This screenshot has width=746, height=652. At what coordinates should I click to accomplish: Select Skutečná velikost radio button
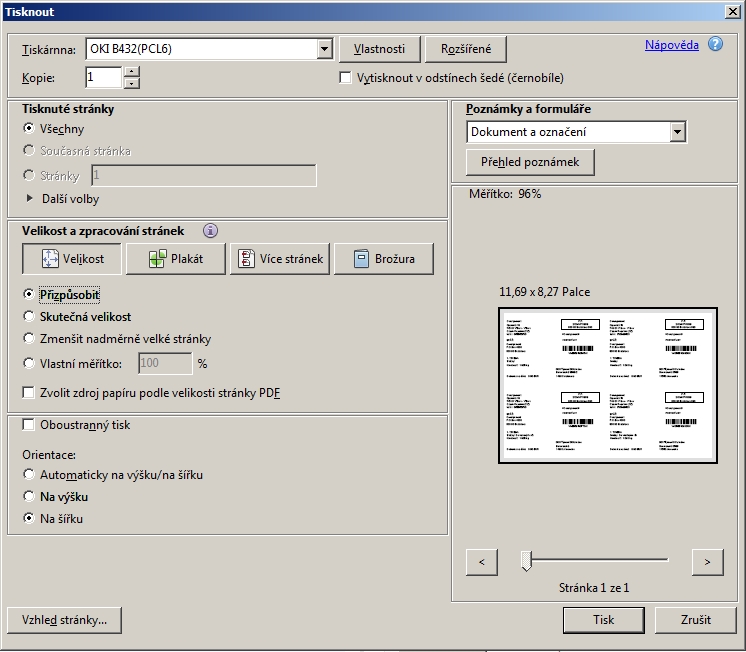click(x=28, y=317)
